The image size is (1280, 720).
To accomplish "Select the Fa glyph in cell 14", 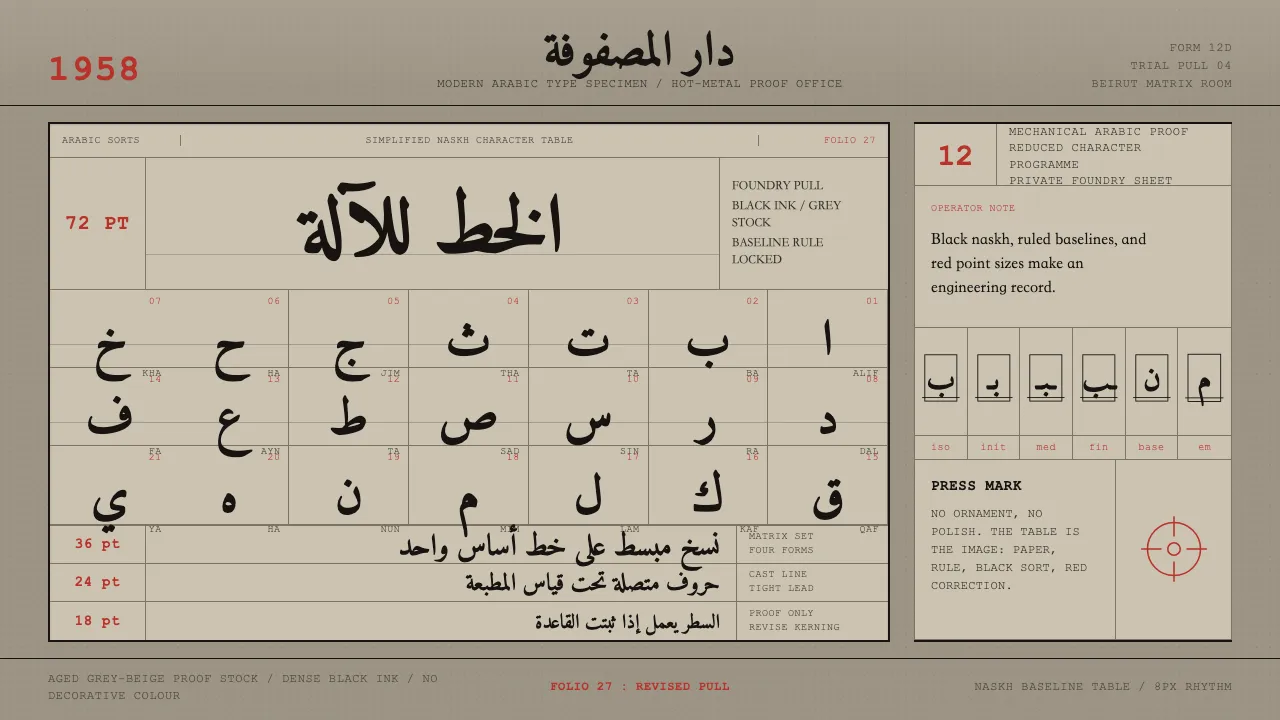I will point(110,413).
